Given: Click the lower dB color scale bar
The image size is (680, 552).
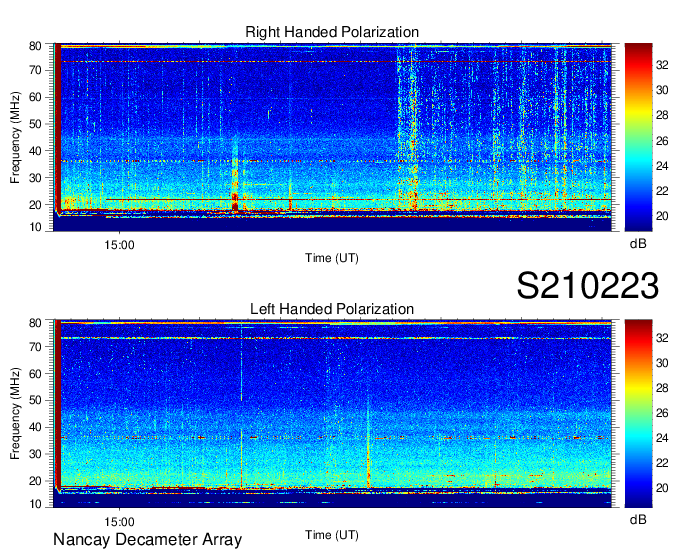Looking at the screenshot, I should pyautogui.click(x=638, y=414).
